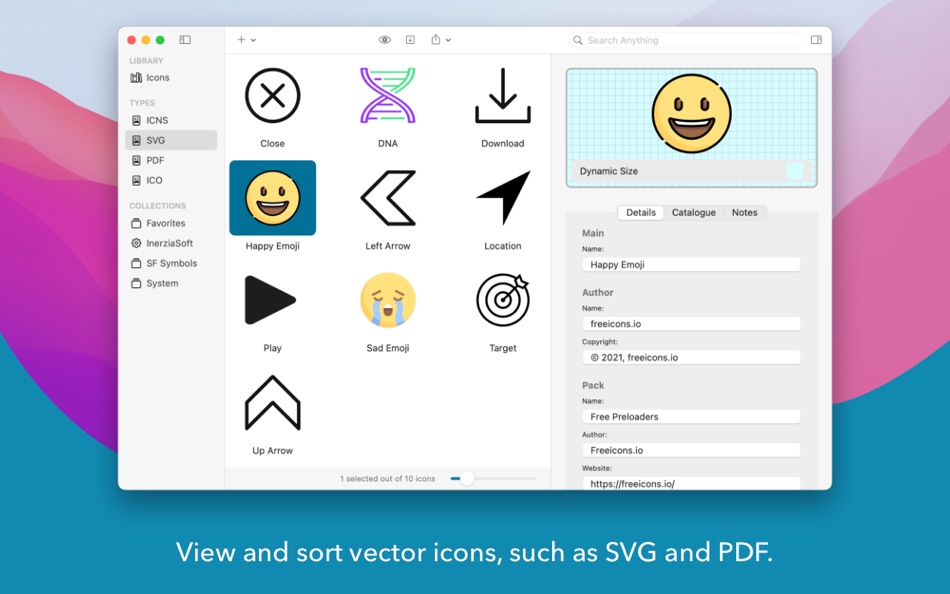This screenshot has width=950, height=594.
Task: Select the Target icon thumbnail
Action: click(x=503, y=300)
